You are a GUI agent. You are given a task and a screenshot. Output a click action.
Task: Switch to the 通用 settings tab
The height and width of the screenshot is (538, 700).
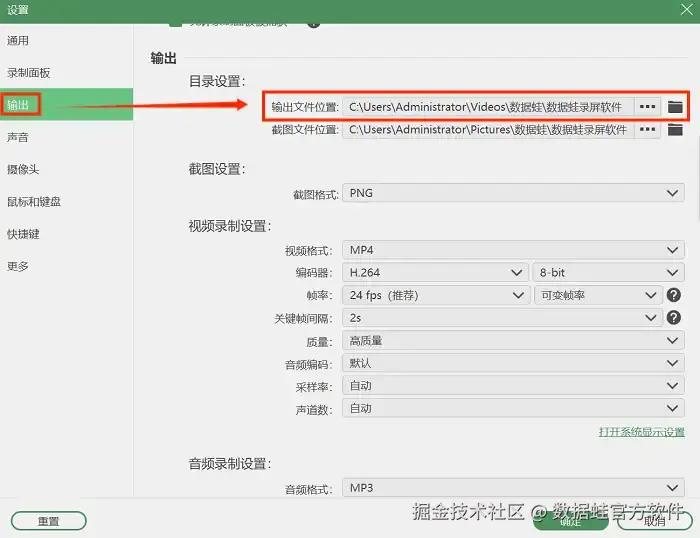pos(67,41)
